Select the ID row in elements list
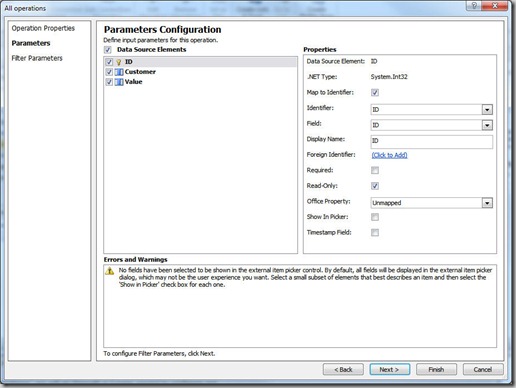This screenshot has width=516, height=388. pos(200,62)
